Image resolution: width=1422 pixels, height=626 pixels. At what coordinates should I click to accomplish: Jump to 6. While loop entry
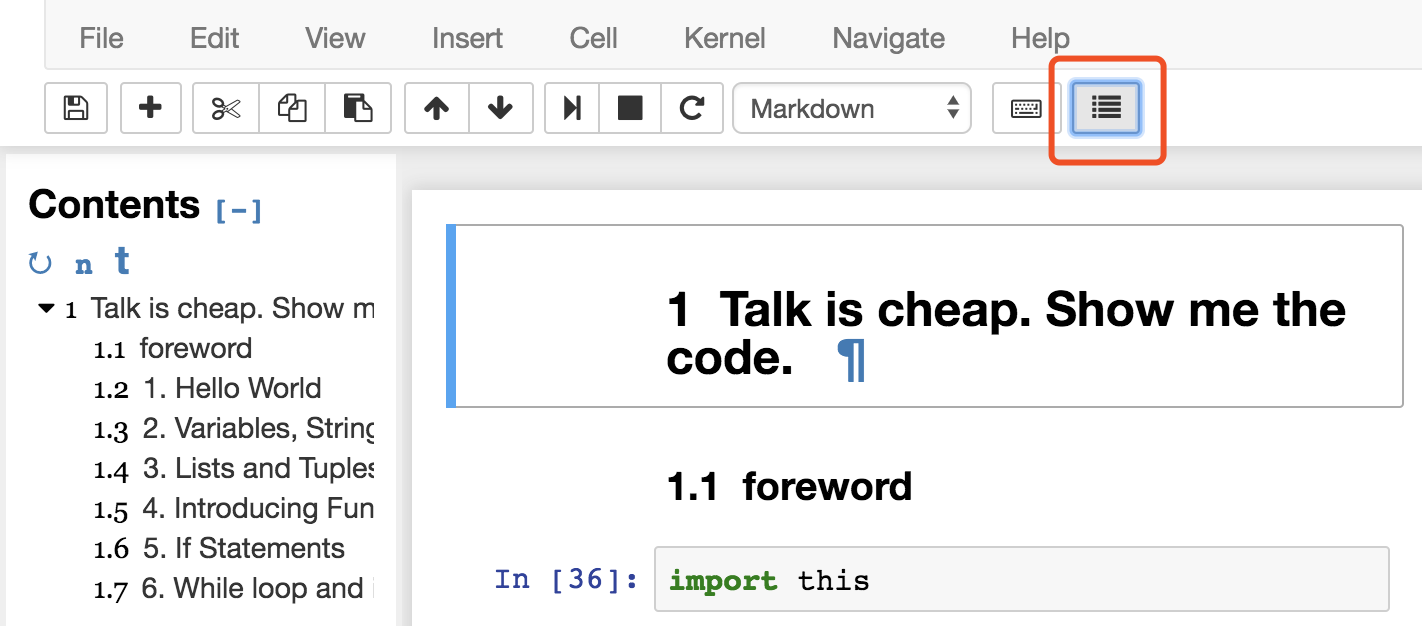(258, 588)
